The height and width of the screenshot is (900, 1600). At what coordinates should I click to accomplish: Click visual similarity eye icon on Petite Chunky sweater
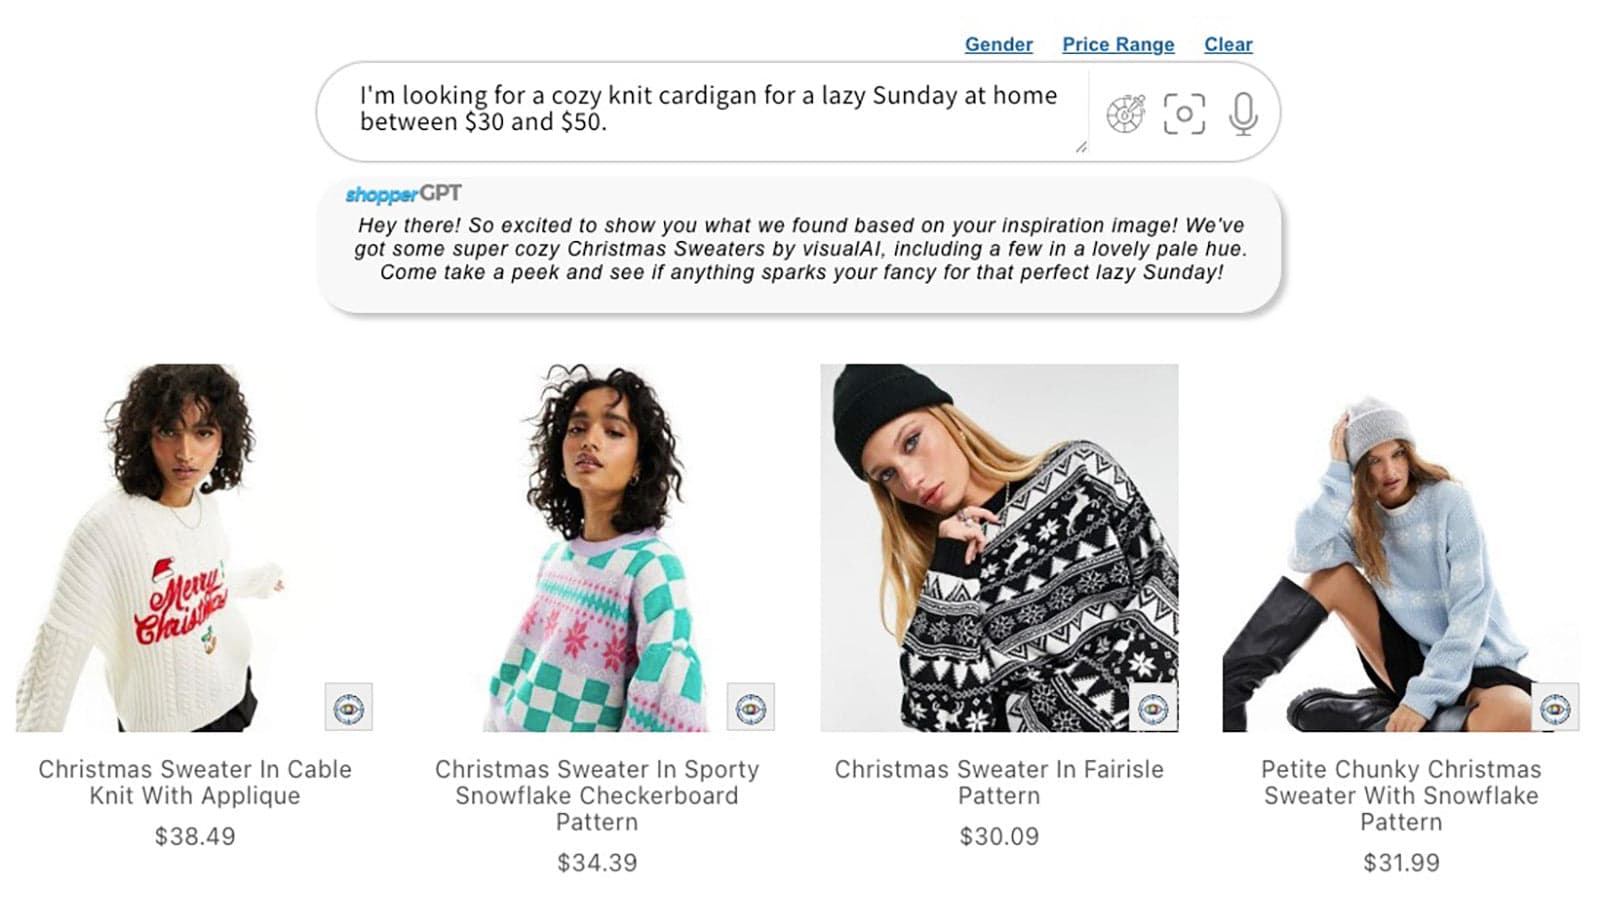coord(1555,707)
